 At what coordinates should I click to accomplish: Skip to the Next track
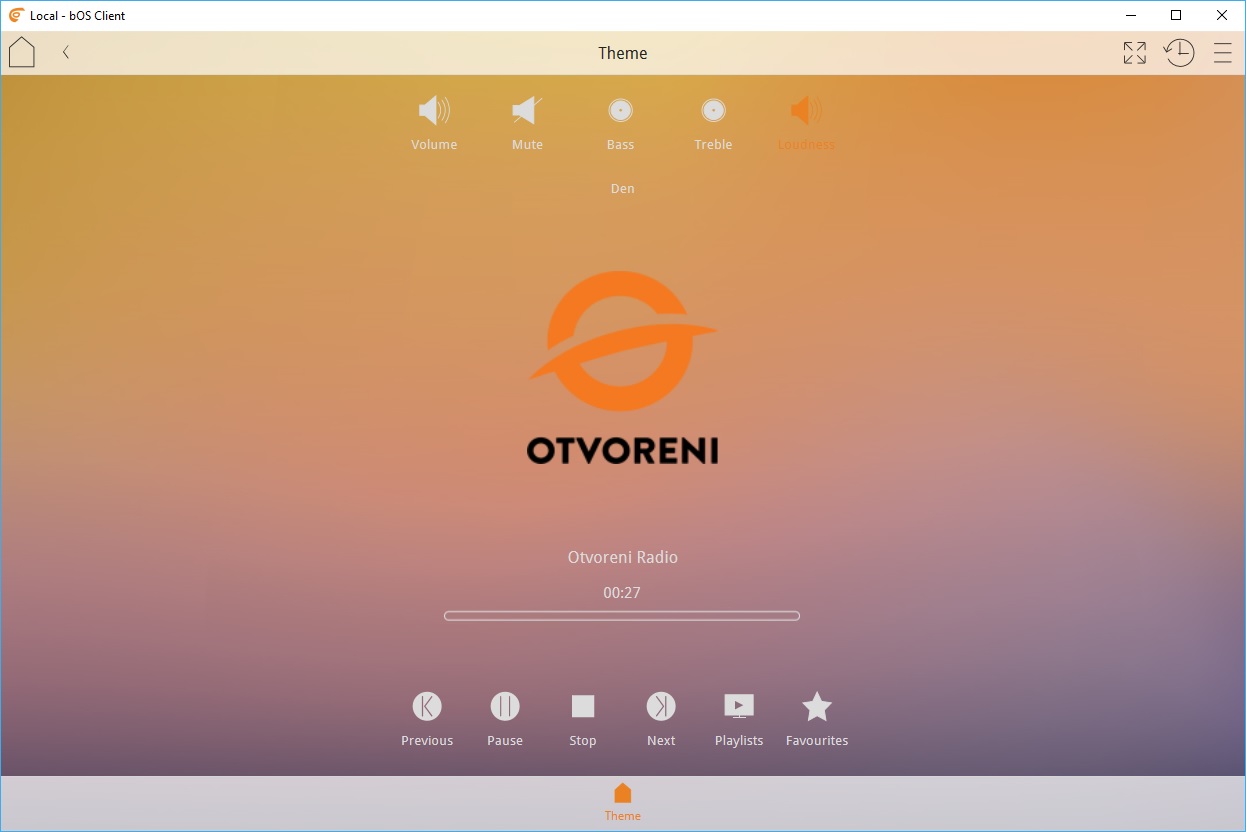tap(661, 707)
